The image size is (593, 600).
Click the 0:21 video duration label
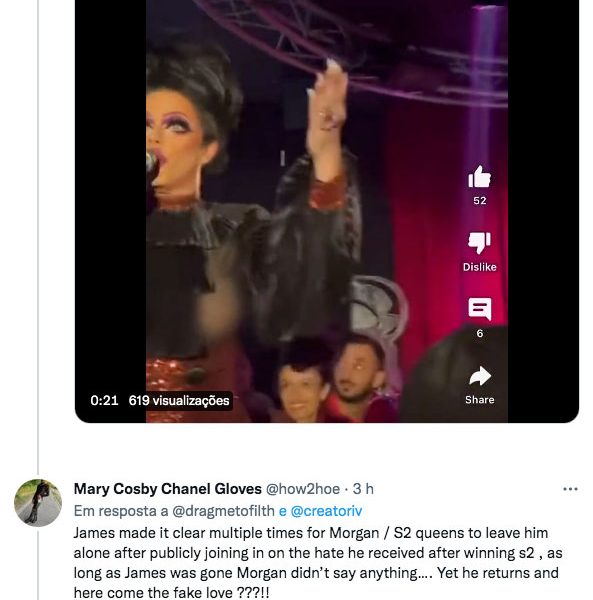point(104,401)
